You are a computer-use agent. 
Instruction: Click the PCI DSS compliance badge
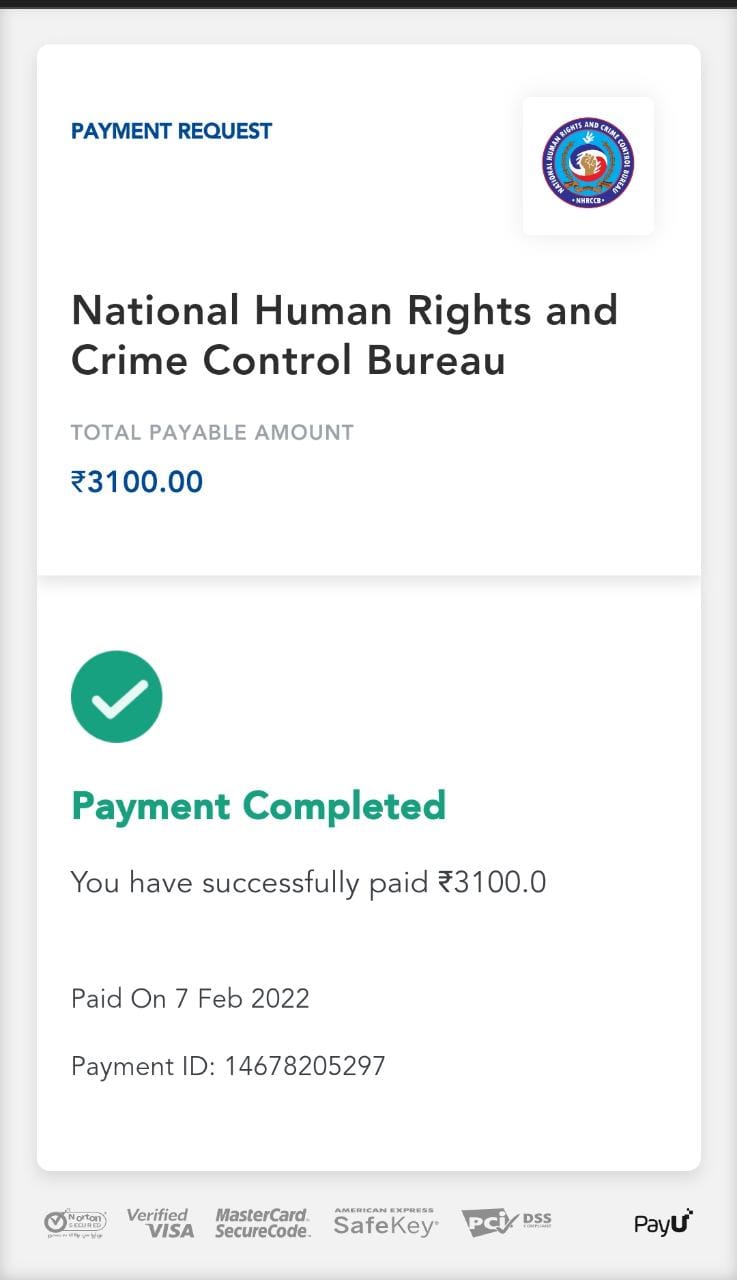(x=506, y=1222)
